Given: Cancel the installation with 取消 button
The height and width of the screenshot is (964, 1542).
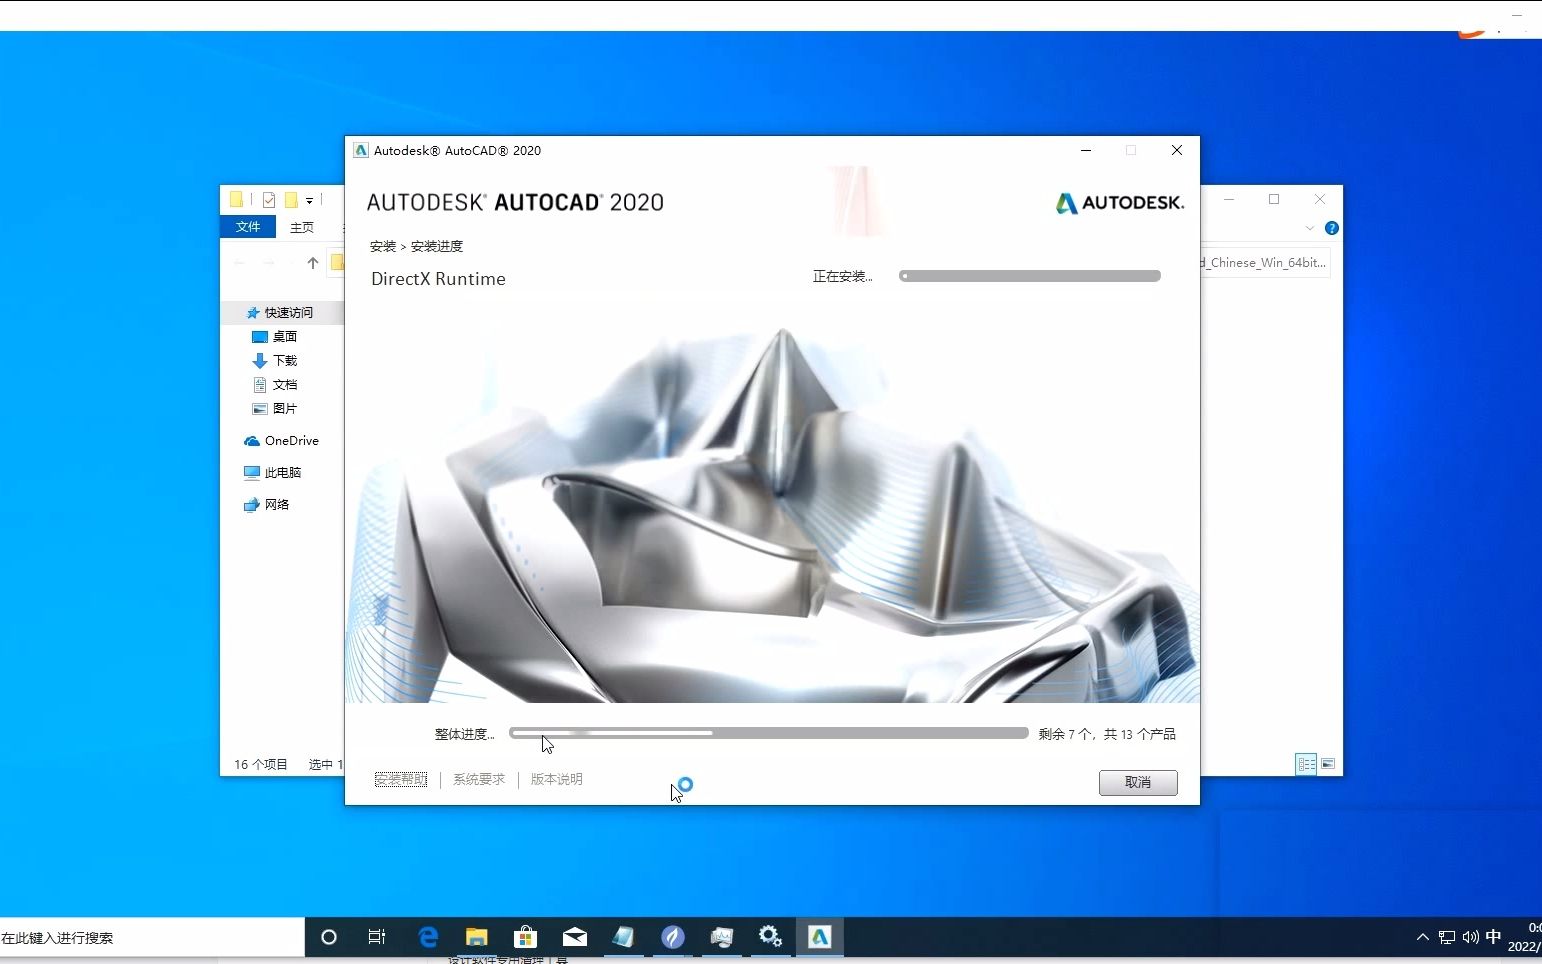Looking at the screenshot, I should tap(1137, 783).
